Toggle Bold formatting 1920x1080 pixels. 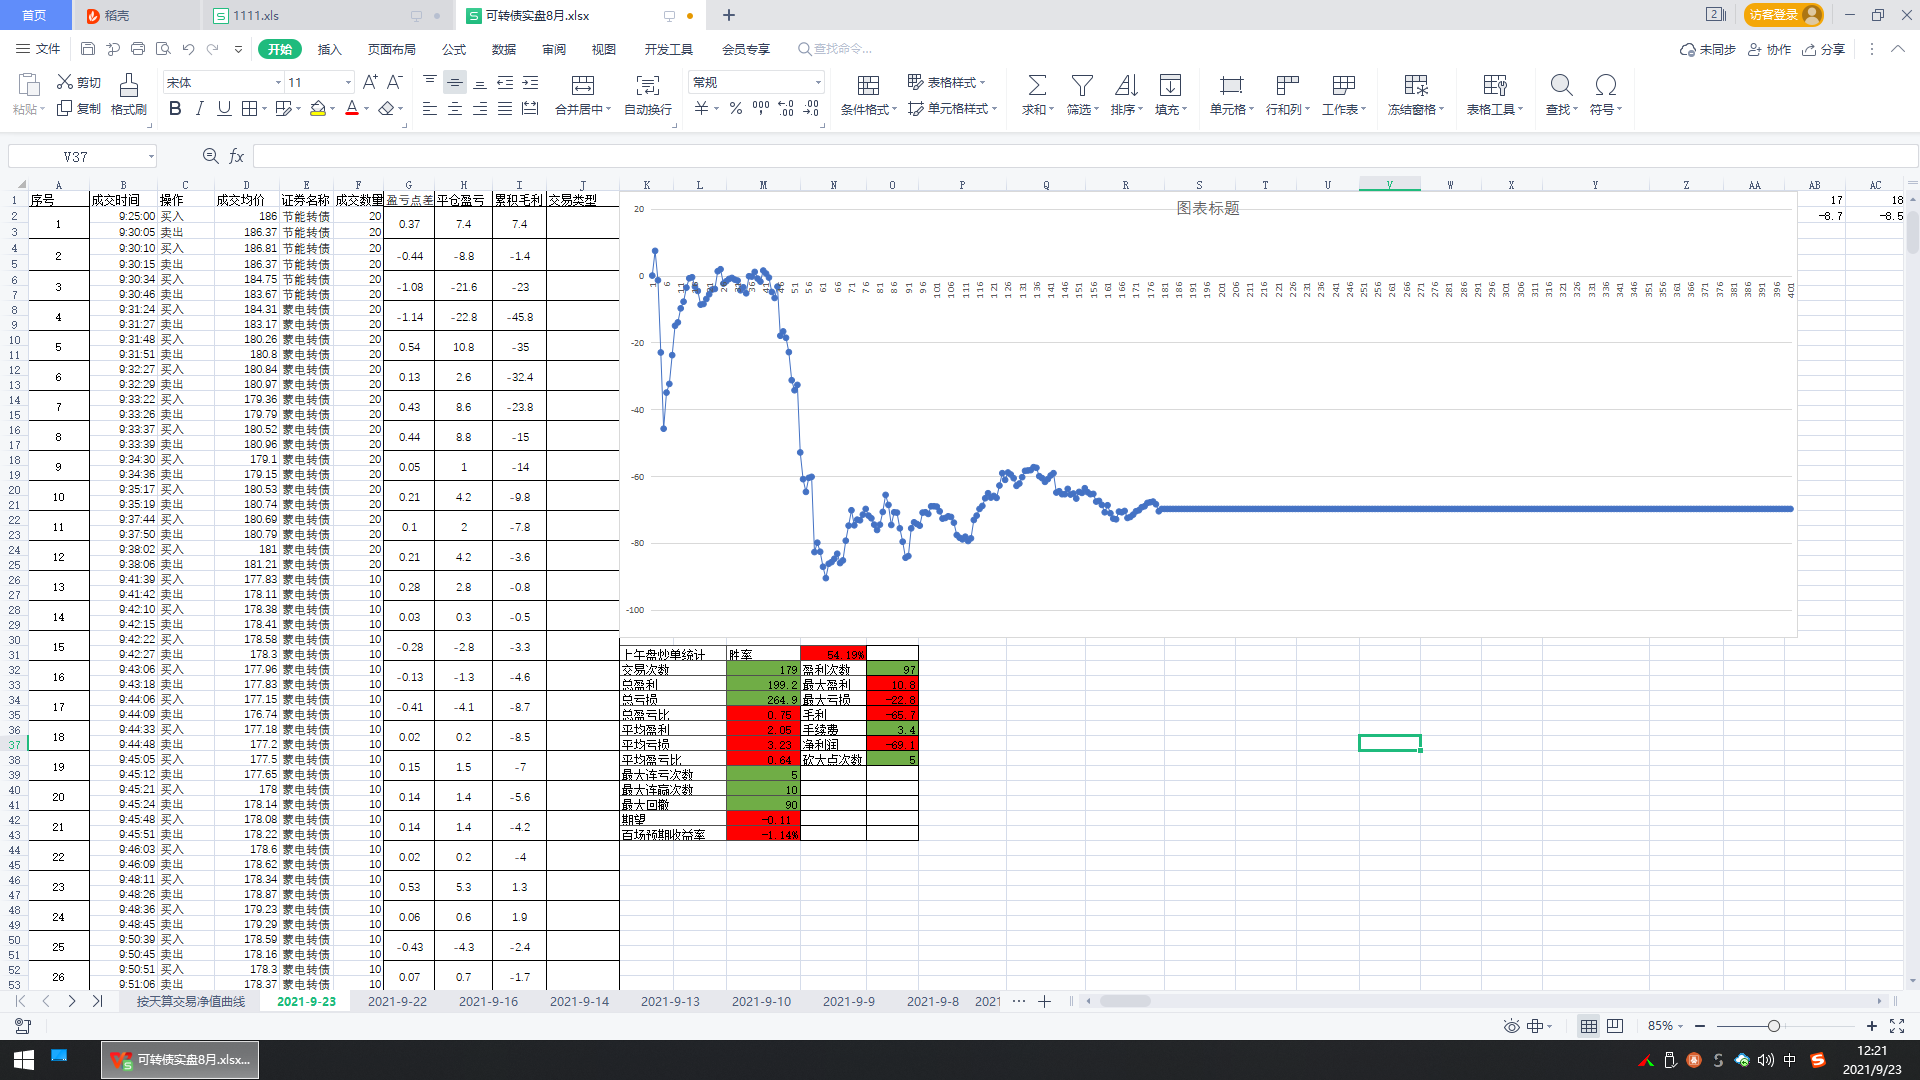[x=175, y=108]
